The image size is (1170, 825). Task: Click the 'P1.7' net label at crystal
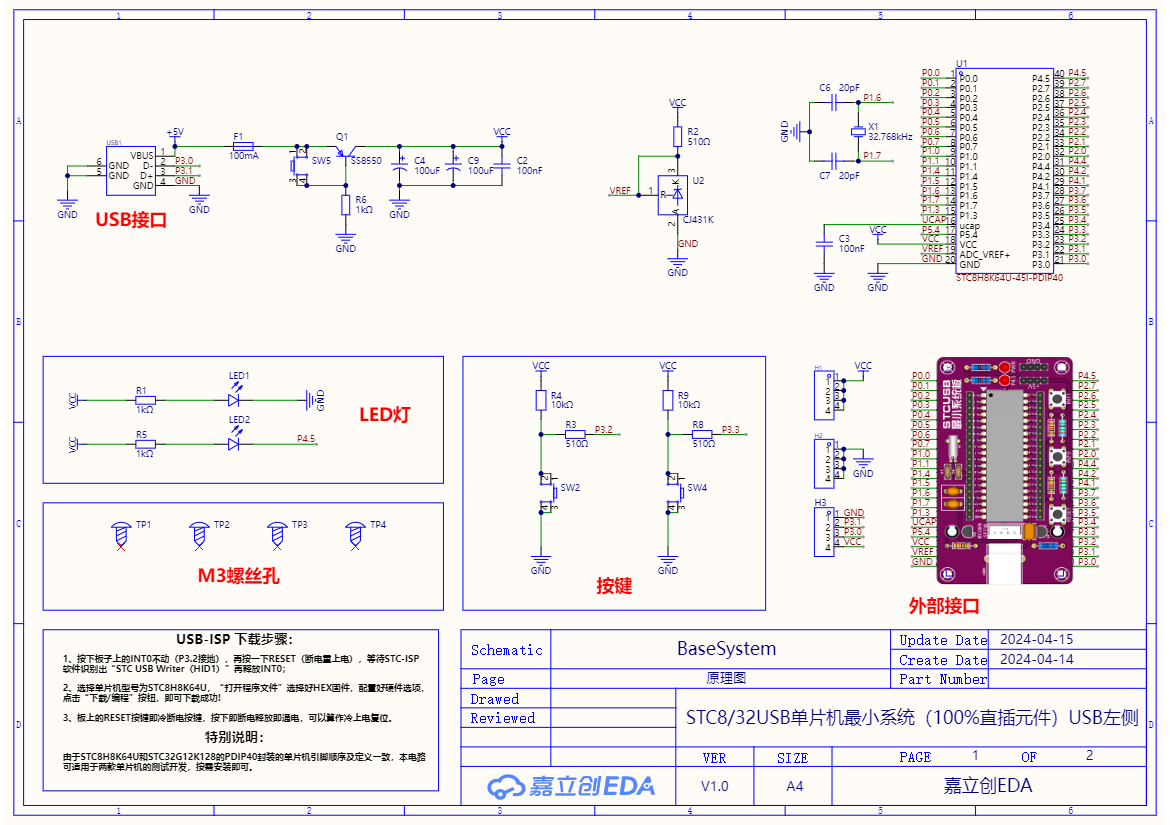(x=872, y=155)
